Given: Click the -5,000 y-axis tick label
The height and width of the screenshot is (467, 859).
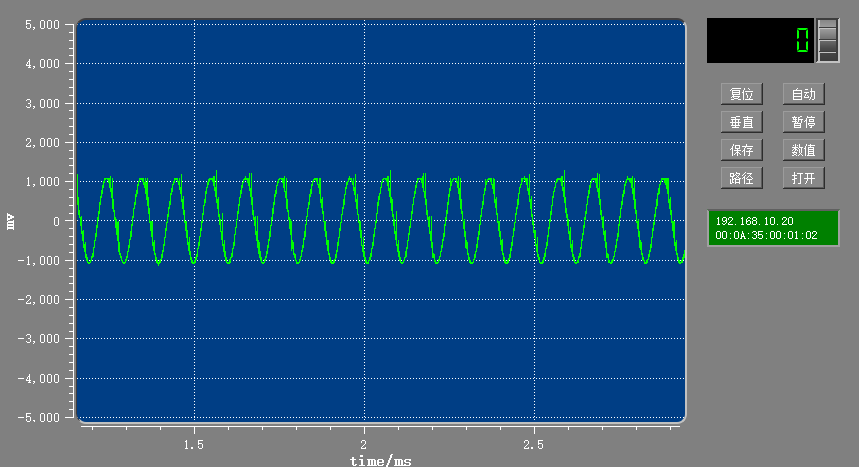Looking at the screenshot, I should 39,418.
